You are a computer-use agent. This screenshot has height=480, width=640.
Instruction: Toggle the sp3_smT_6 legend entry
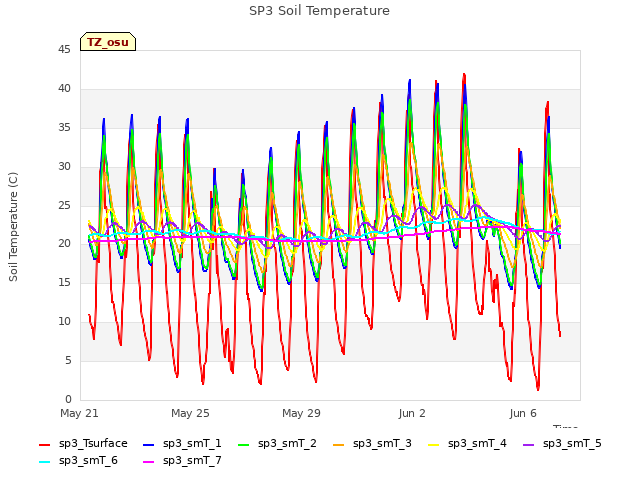coord(78,461)
